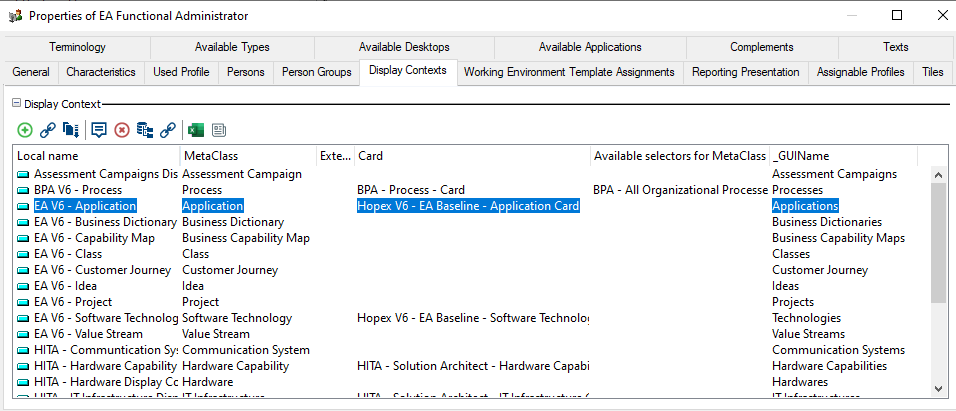Switch to the General tab
This screenshot has height=411, width=956.
pos(31,72)
